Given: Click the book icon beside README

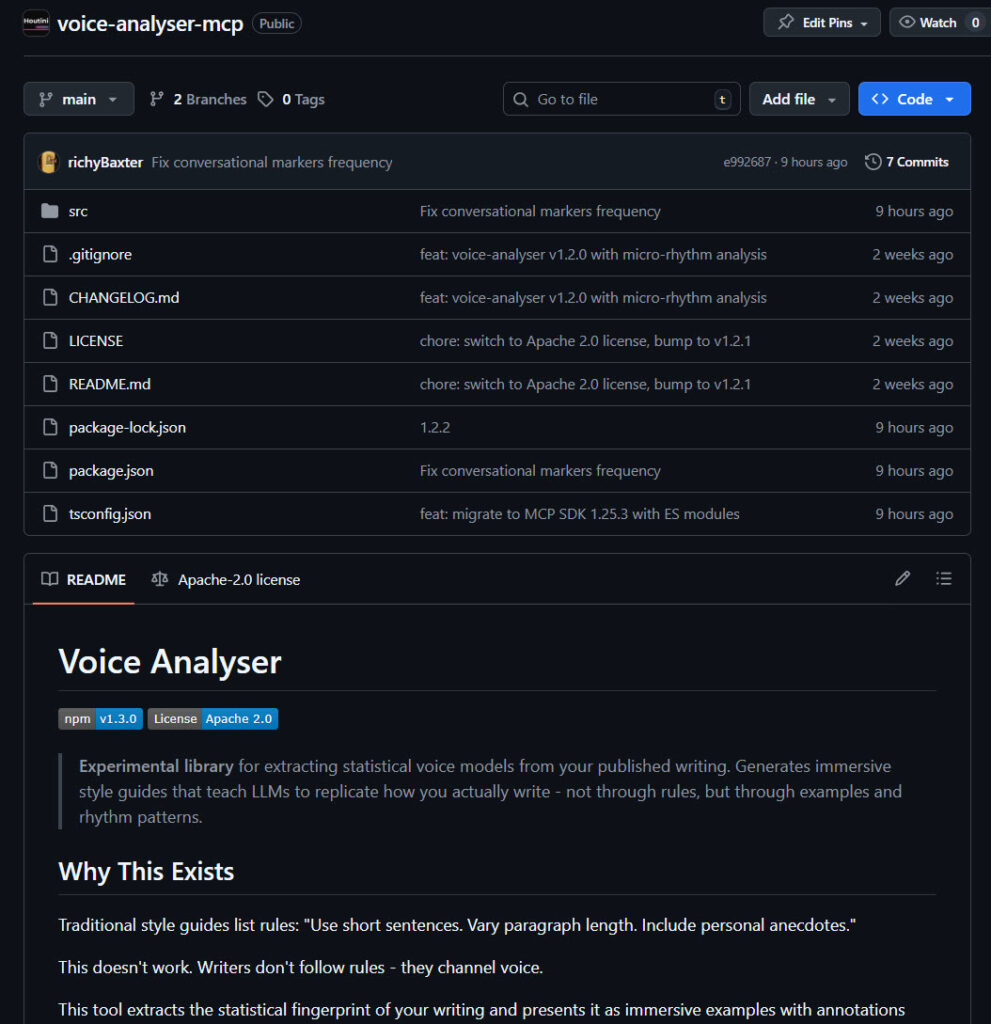Looking at the screenshot, I should (48, 579).
